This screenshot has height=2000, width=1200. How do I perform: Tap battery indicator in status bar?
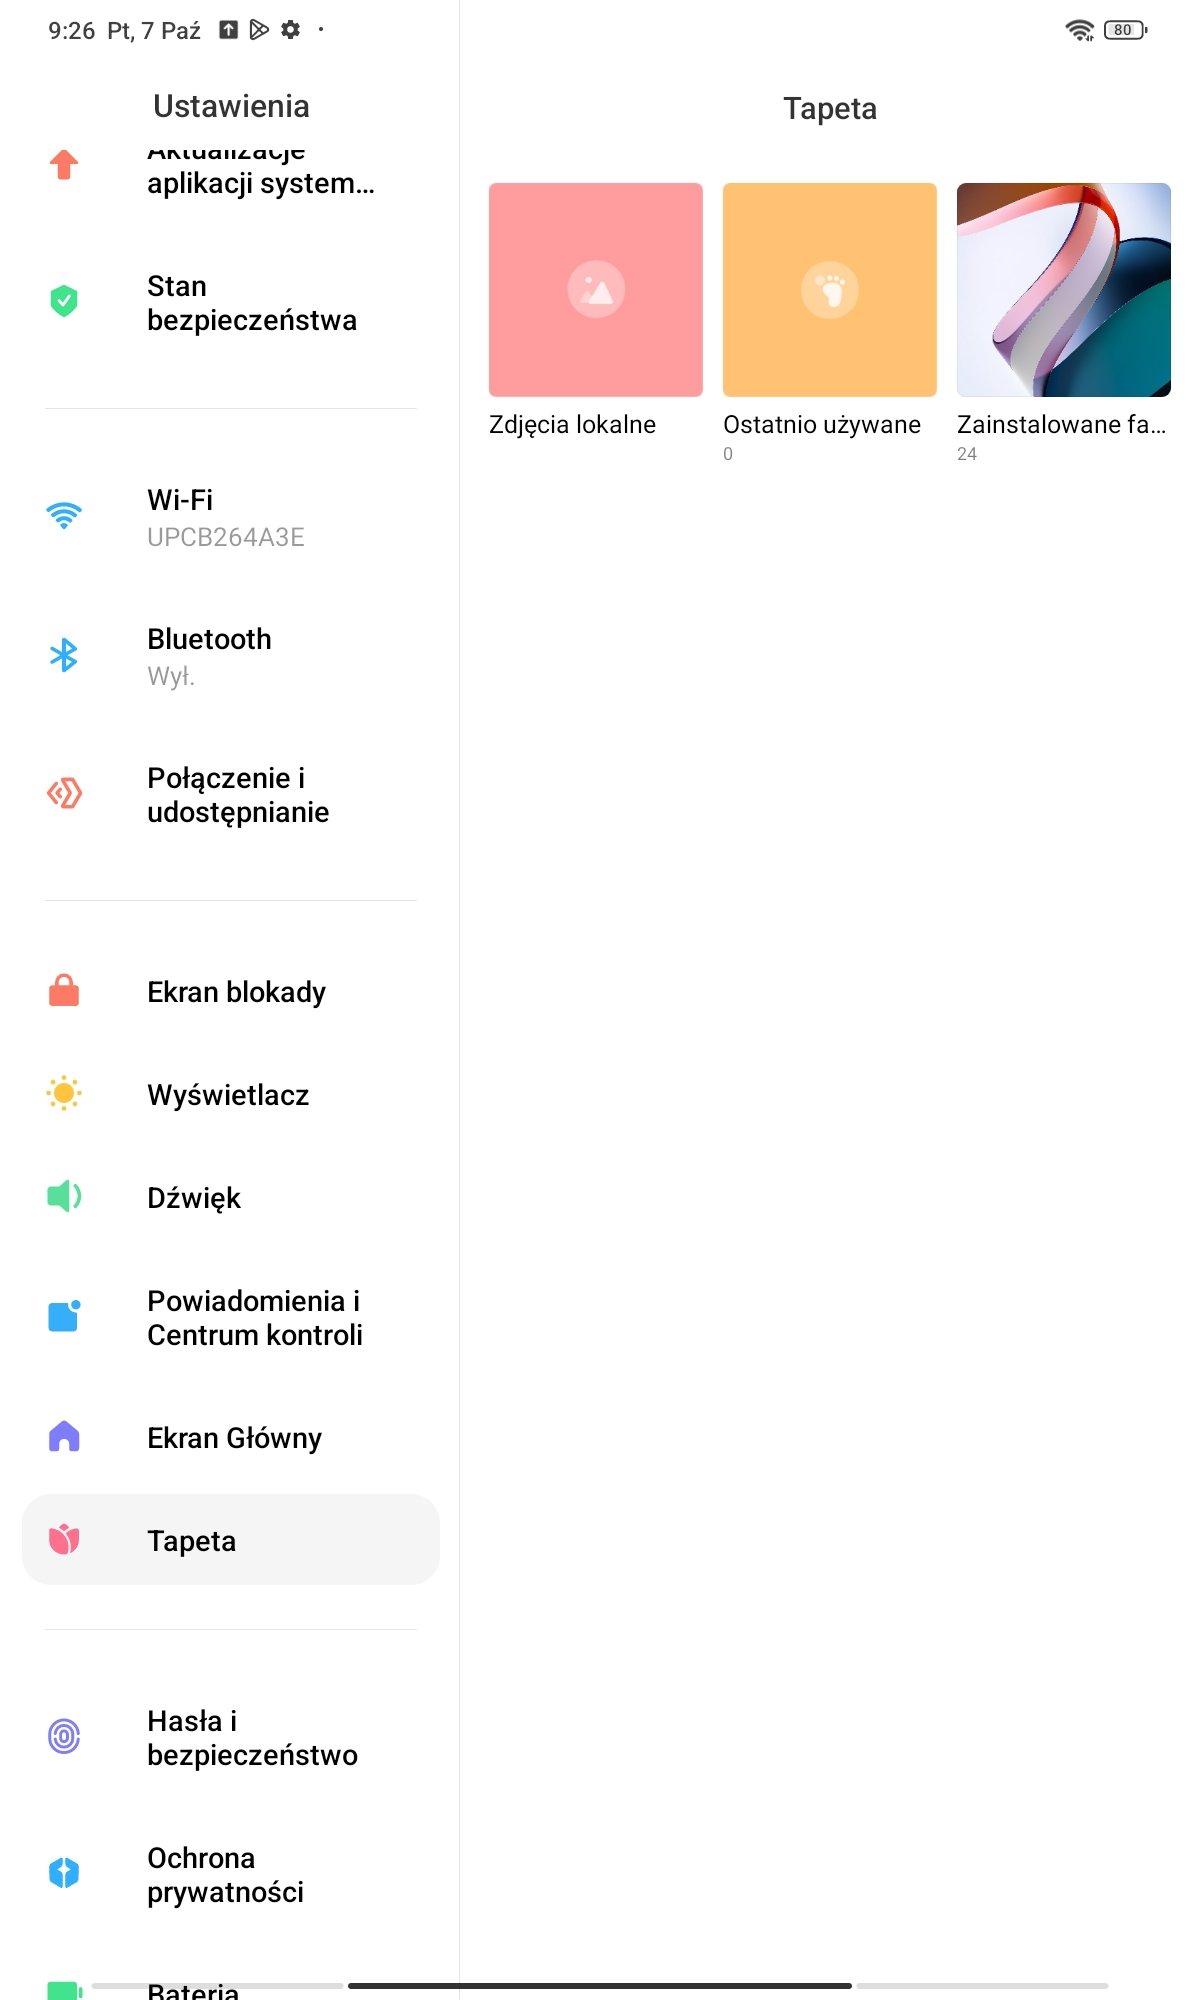1126,30
